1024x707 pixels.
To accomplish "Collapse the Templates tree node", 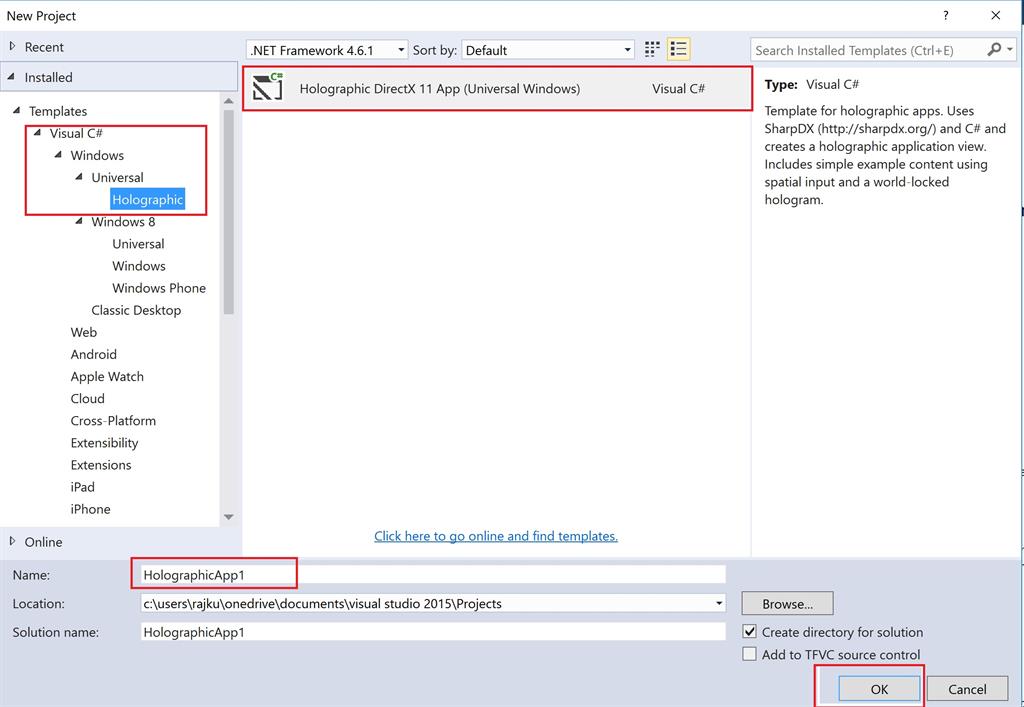I will (x=17, y=111).
